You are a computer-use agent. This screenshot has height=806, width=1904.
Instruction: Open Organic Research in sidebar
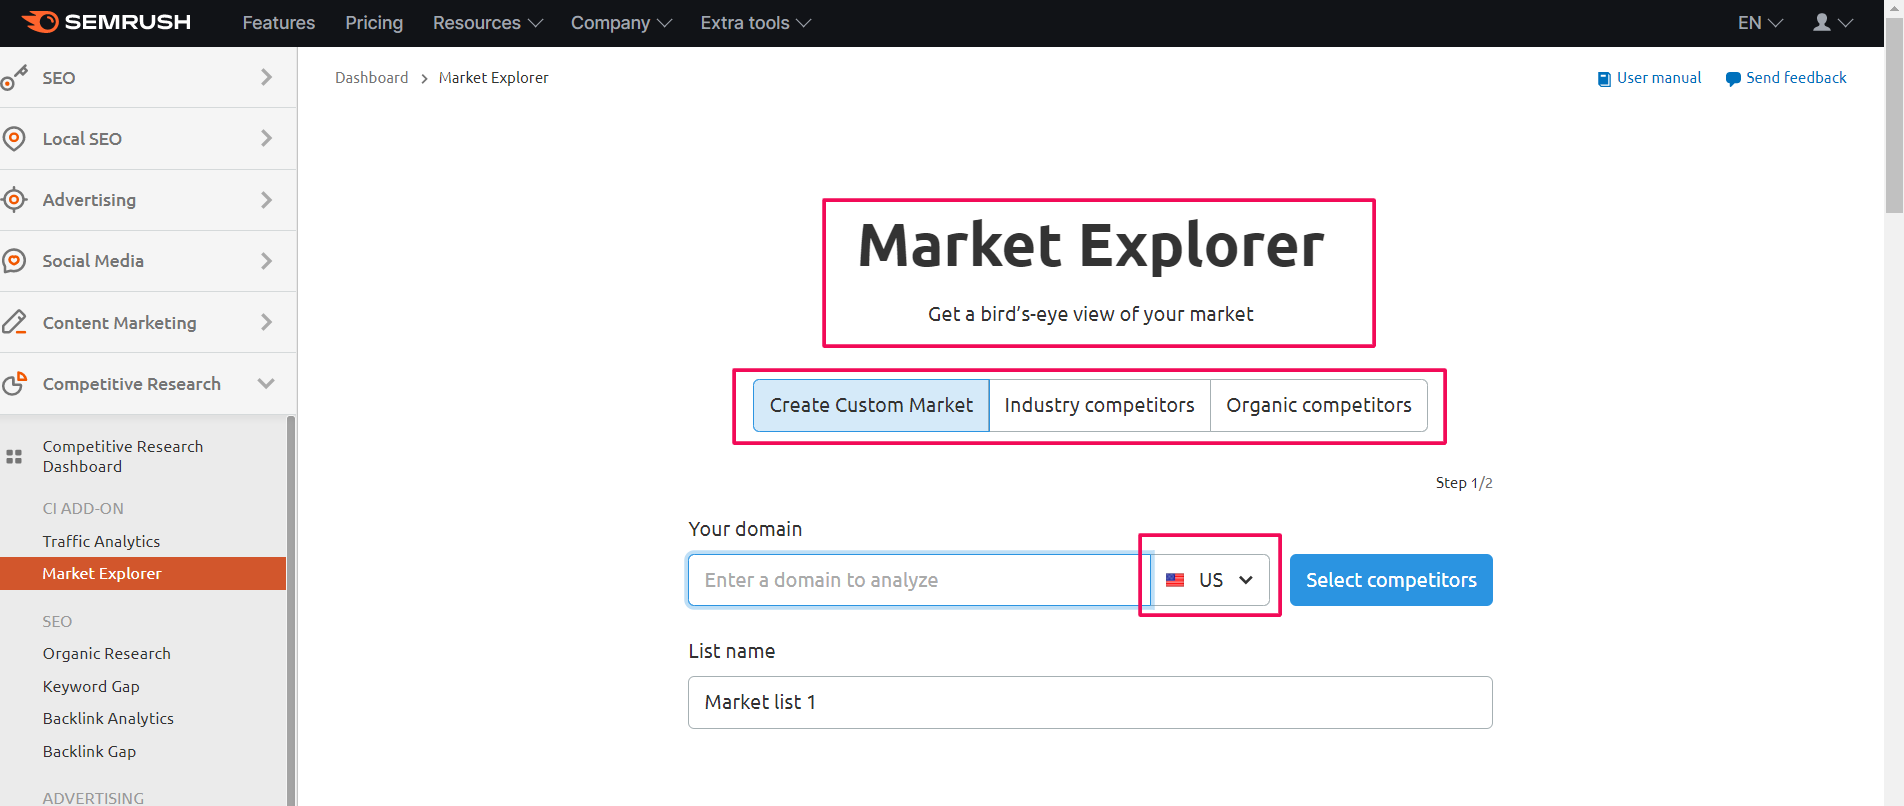pyautogui.click(x=107, y=654)
